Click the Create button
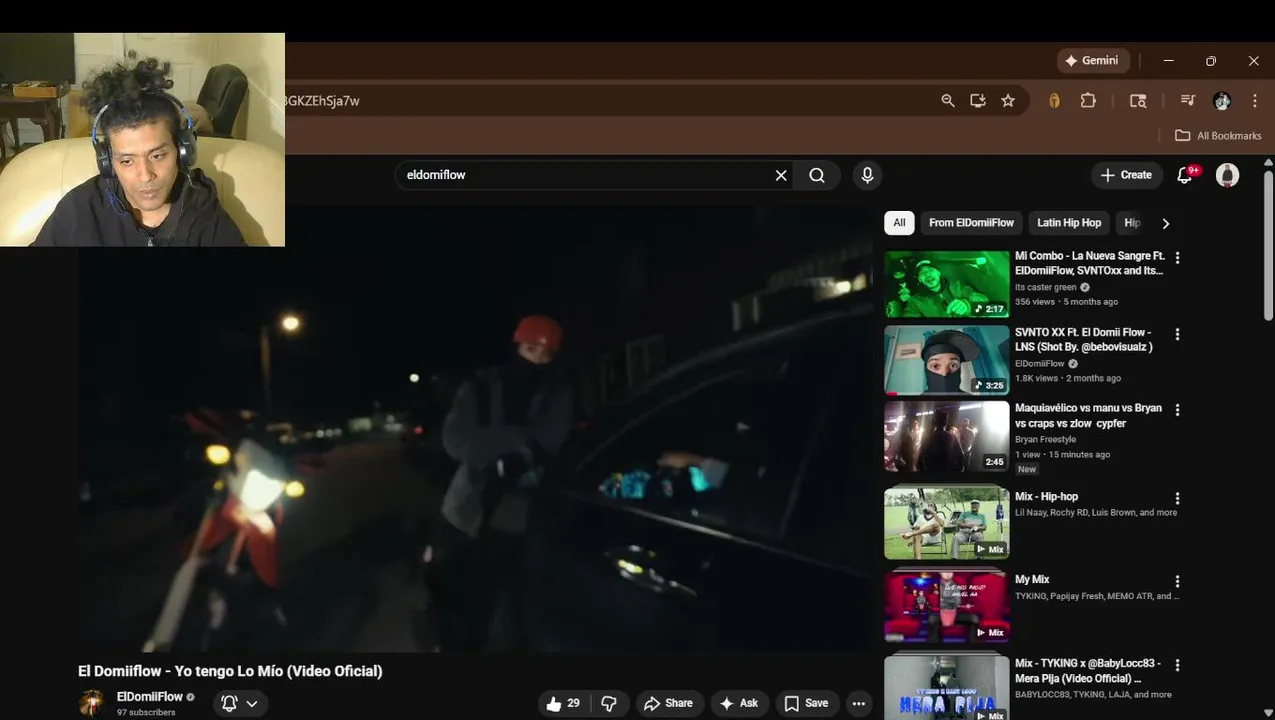 pyautogui.click(x=1127, y=175)
